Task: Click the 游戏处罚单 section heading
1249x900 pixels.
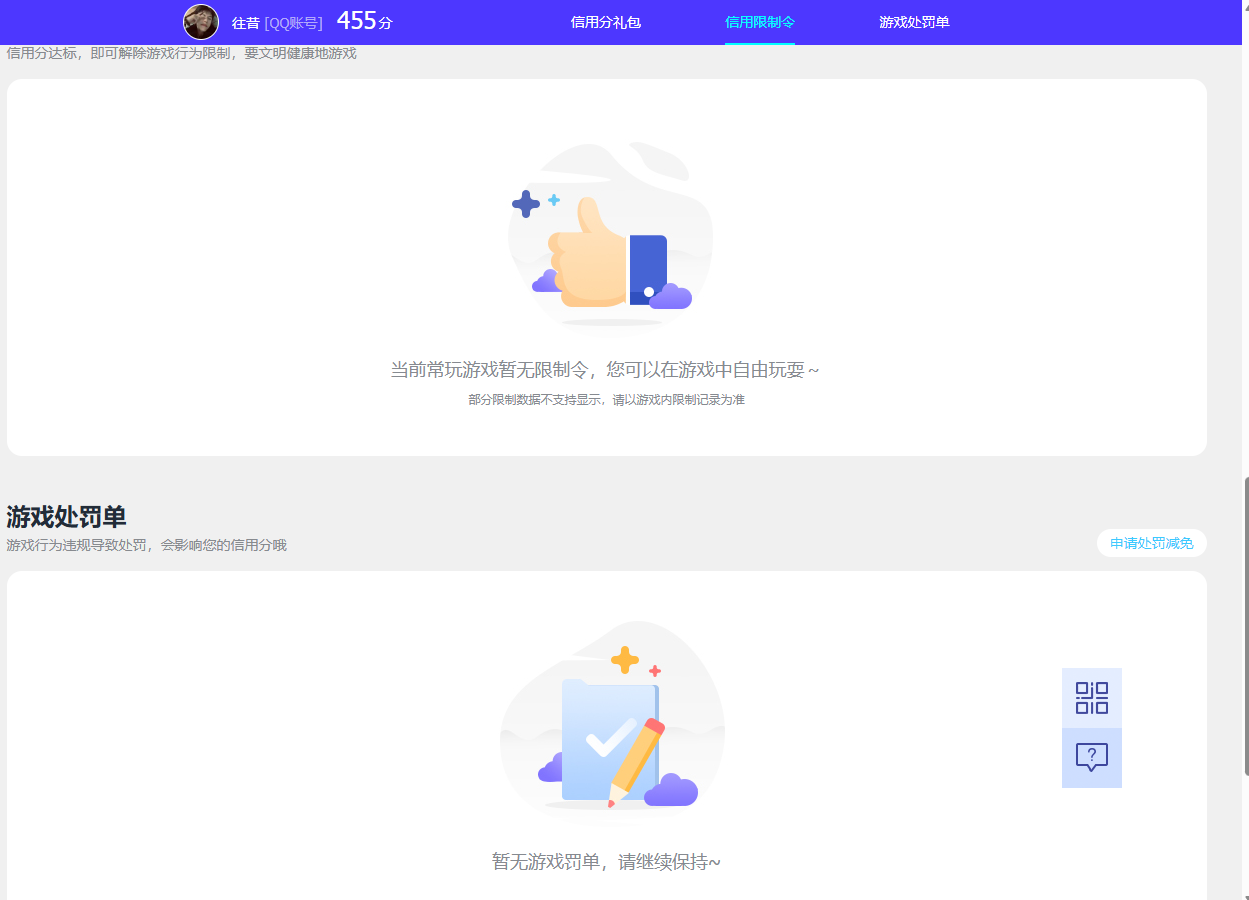Action: pos(66,517)
